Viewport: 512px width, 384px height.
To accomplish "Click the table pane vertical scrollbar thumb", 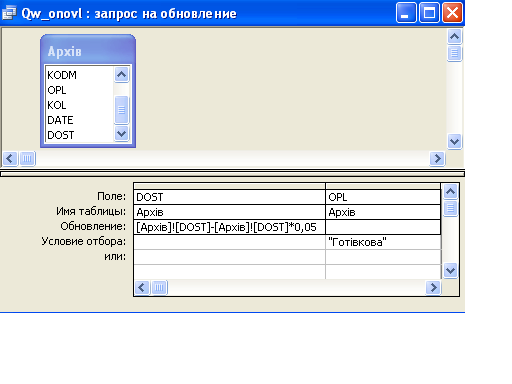I will coord(455,53).
